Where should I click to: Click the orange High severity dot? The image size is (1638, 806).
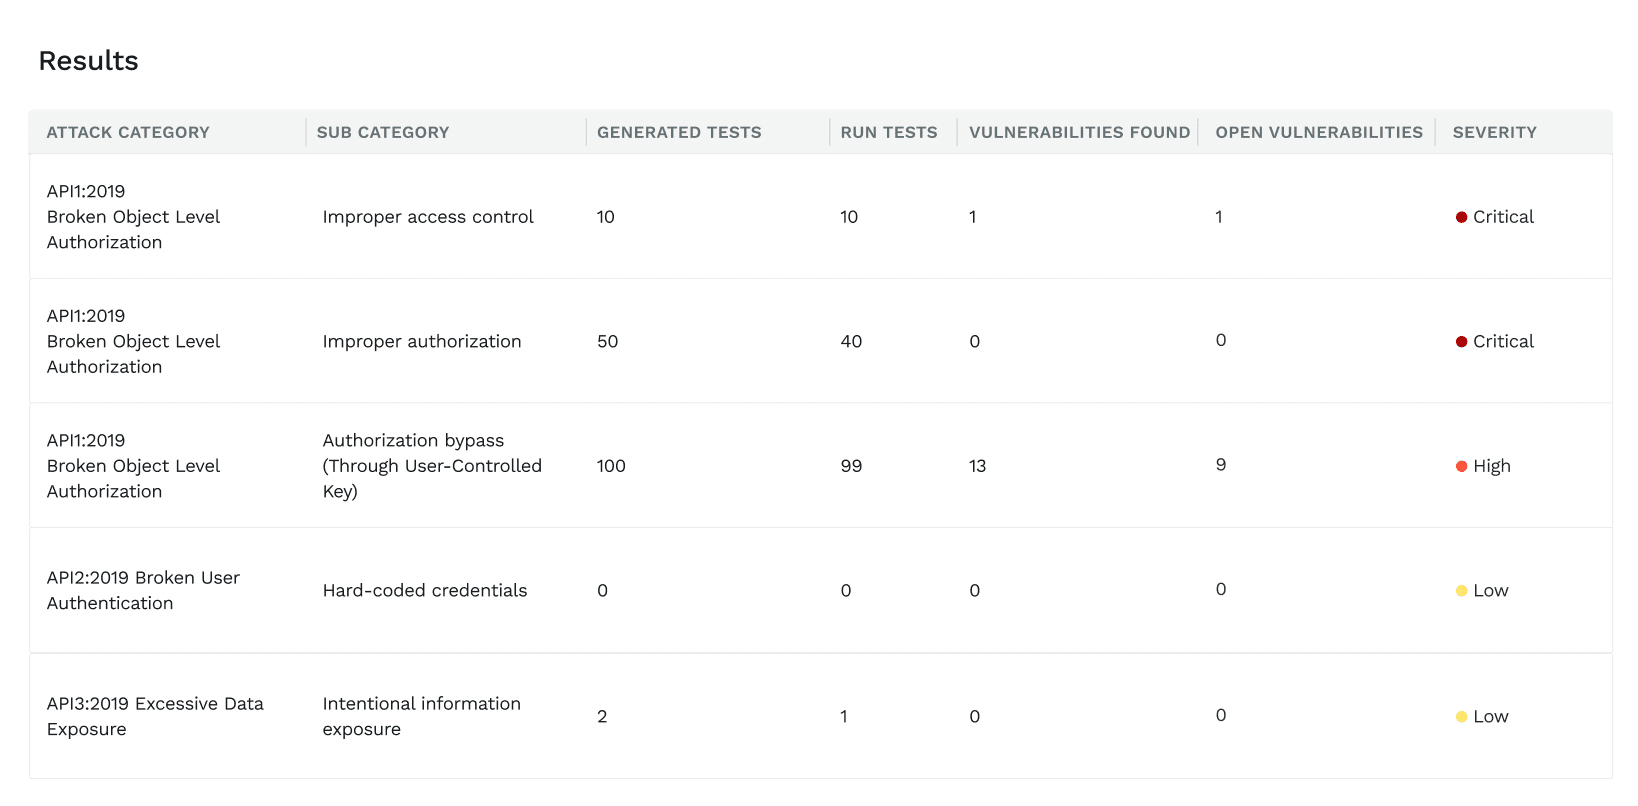pyautogui.click(x=1461, y=466)
